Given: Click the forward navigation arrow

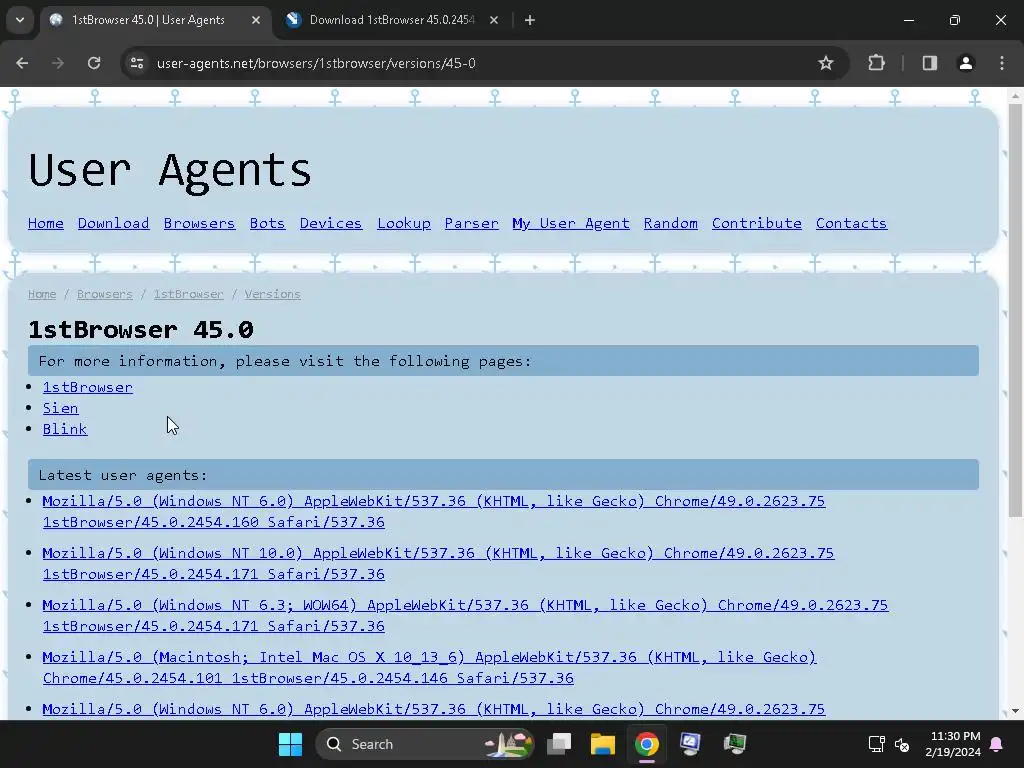Looking at the screenshot, I should click(58, 63).
